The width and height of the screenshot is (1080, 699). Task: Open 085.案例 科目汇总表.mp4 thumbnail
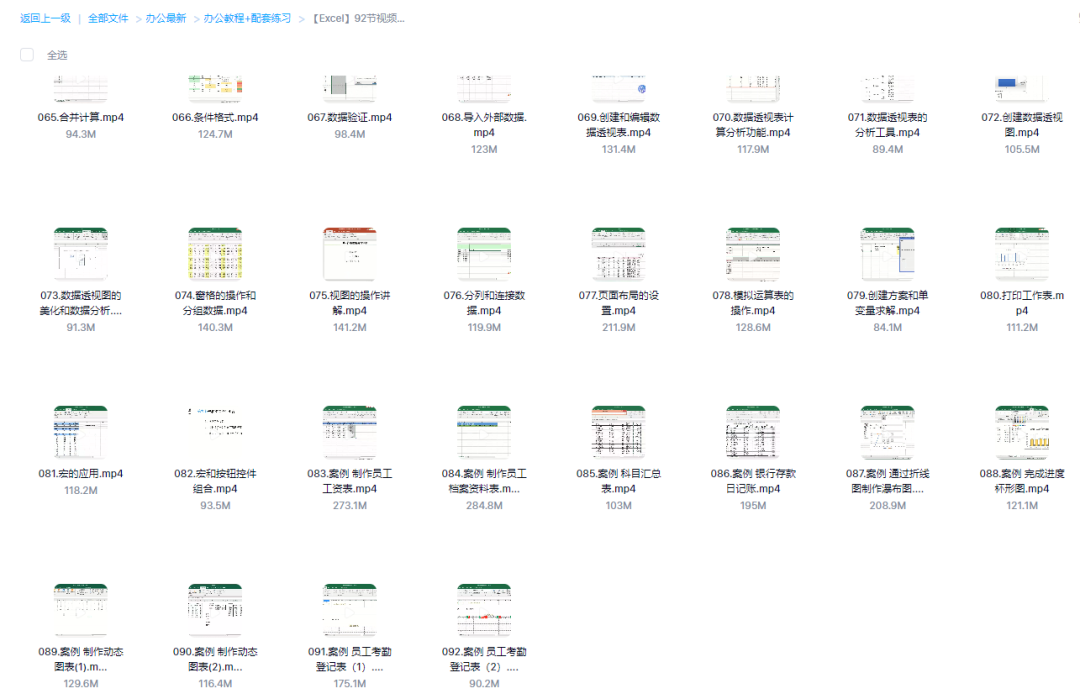(618, 432)
